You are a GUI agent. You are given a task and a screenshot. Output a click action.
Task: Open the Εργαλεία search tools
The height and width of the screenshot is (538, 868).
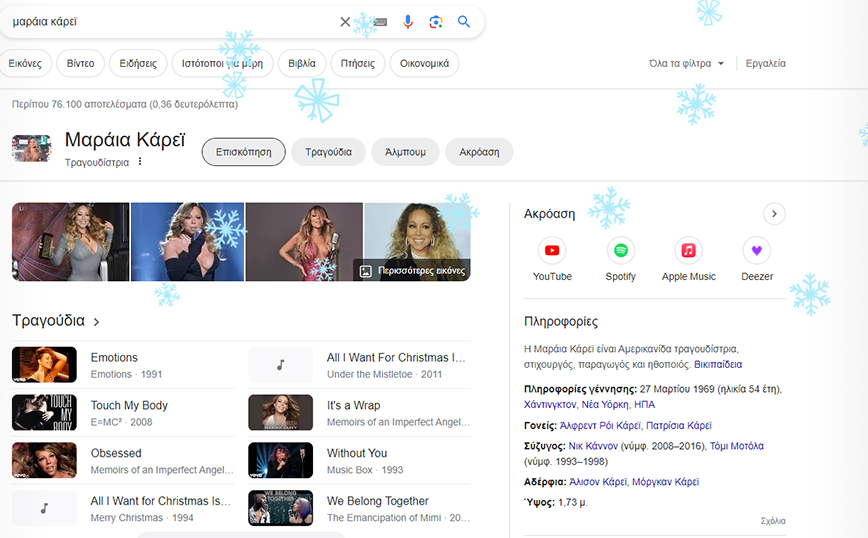(x=766, y=64)
